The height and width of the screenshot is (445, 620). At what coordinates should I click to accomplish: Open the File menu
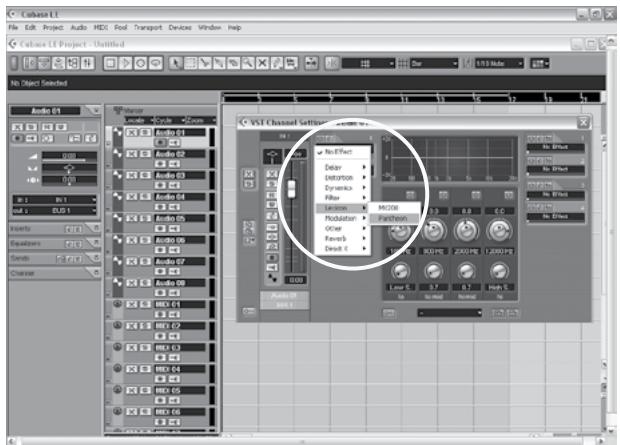13,27
